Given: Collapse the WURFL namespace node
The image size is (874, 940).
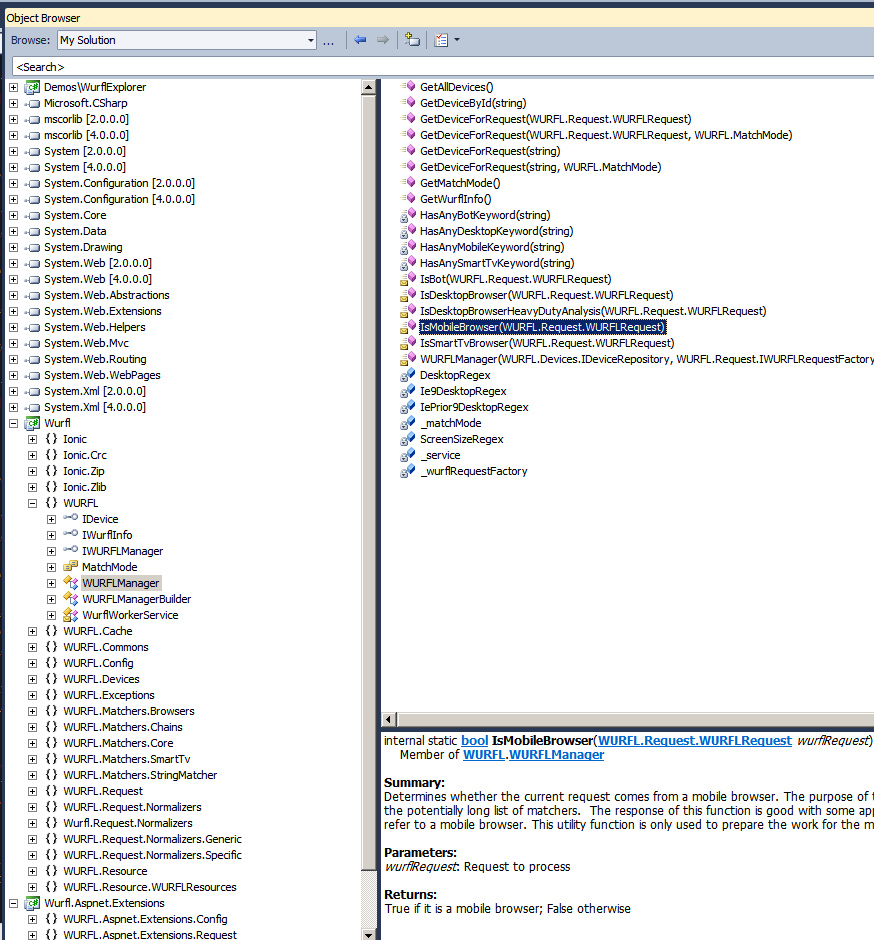Looking at the screenshot, I should pyautogui.click(x=32, y=503).
